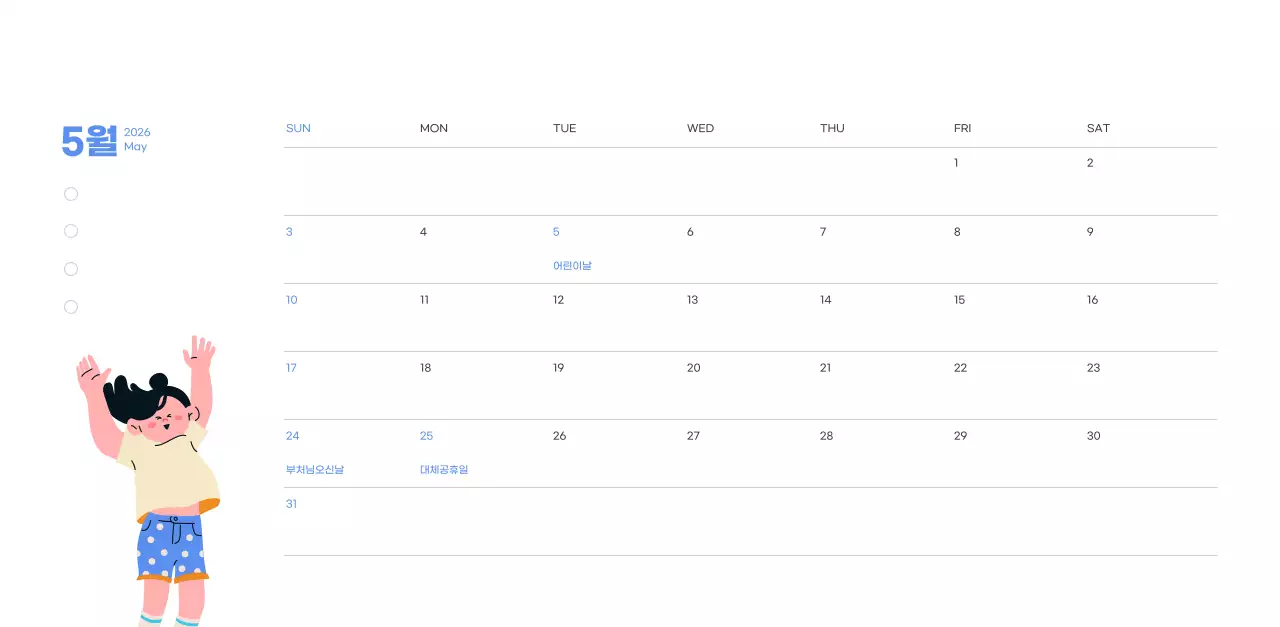This screenshot has height=627, width=1280.
Task: Select date 31 in the last row
Action: pos(291,504)
